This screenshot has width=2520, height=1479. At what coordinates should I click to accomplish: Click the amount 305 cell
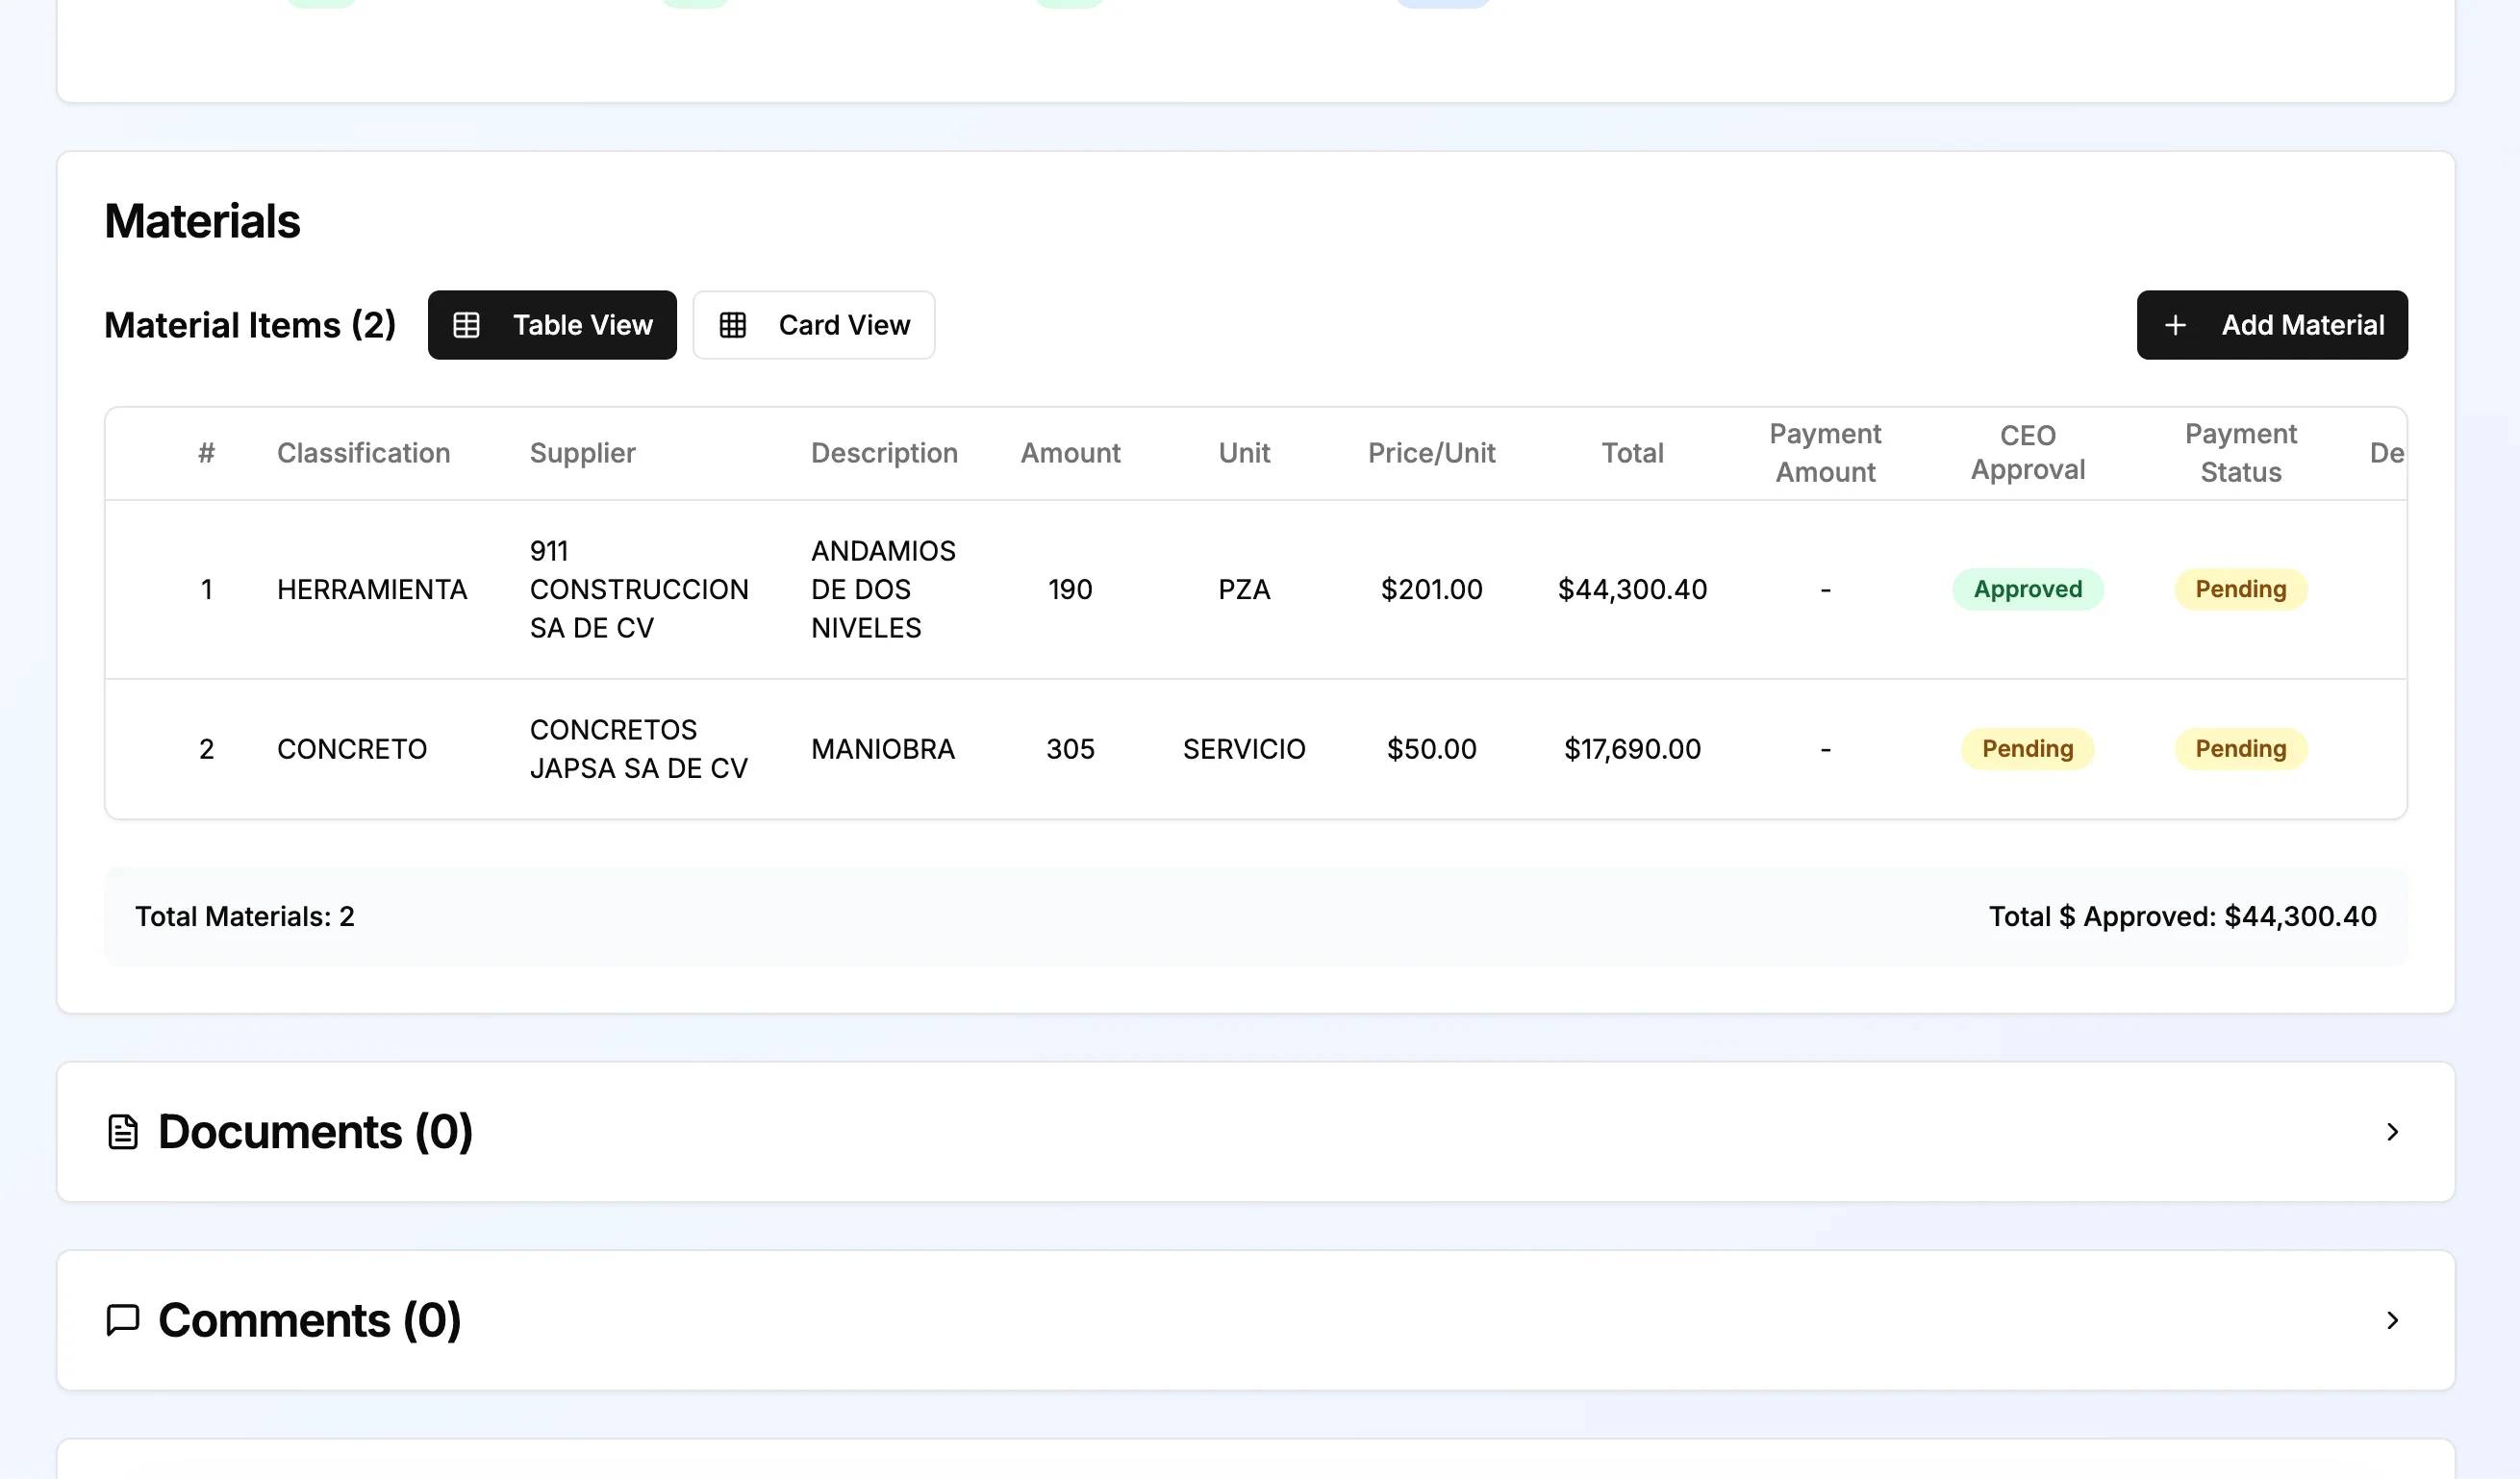tap(1070, 749)
